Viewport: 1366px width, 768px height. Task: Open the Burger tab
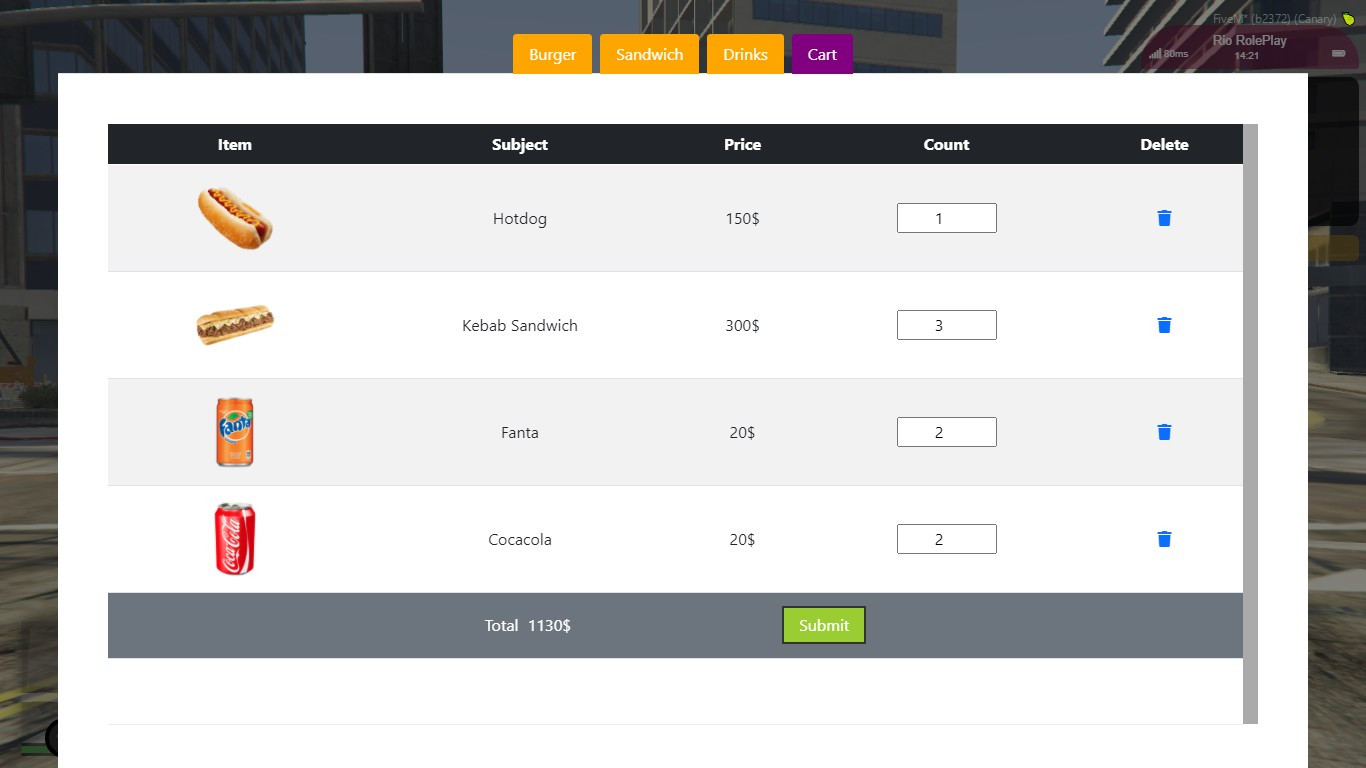tap(552, 54)
